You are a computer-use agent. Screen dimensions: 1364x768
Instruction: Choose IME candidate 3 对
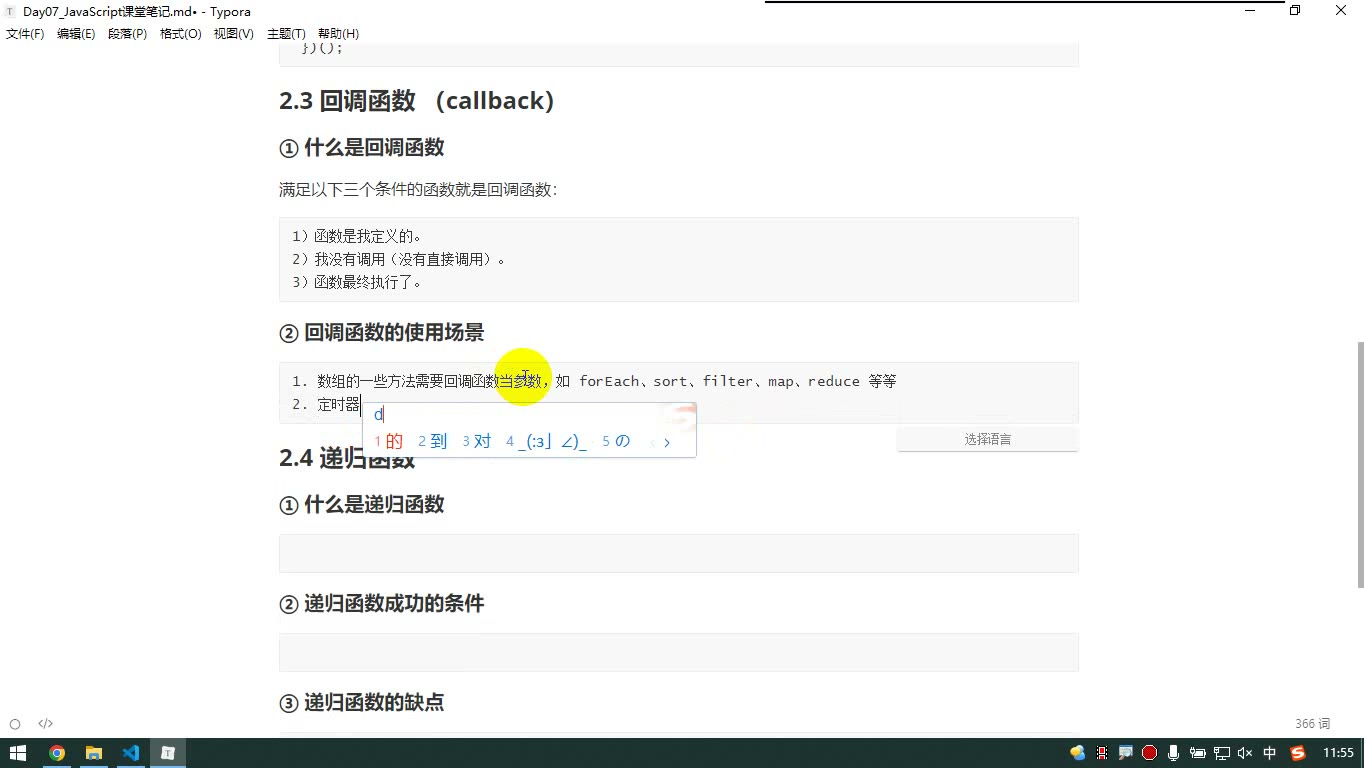pos(477,441)
